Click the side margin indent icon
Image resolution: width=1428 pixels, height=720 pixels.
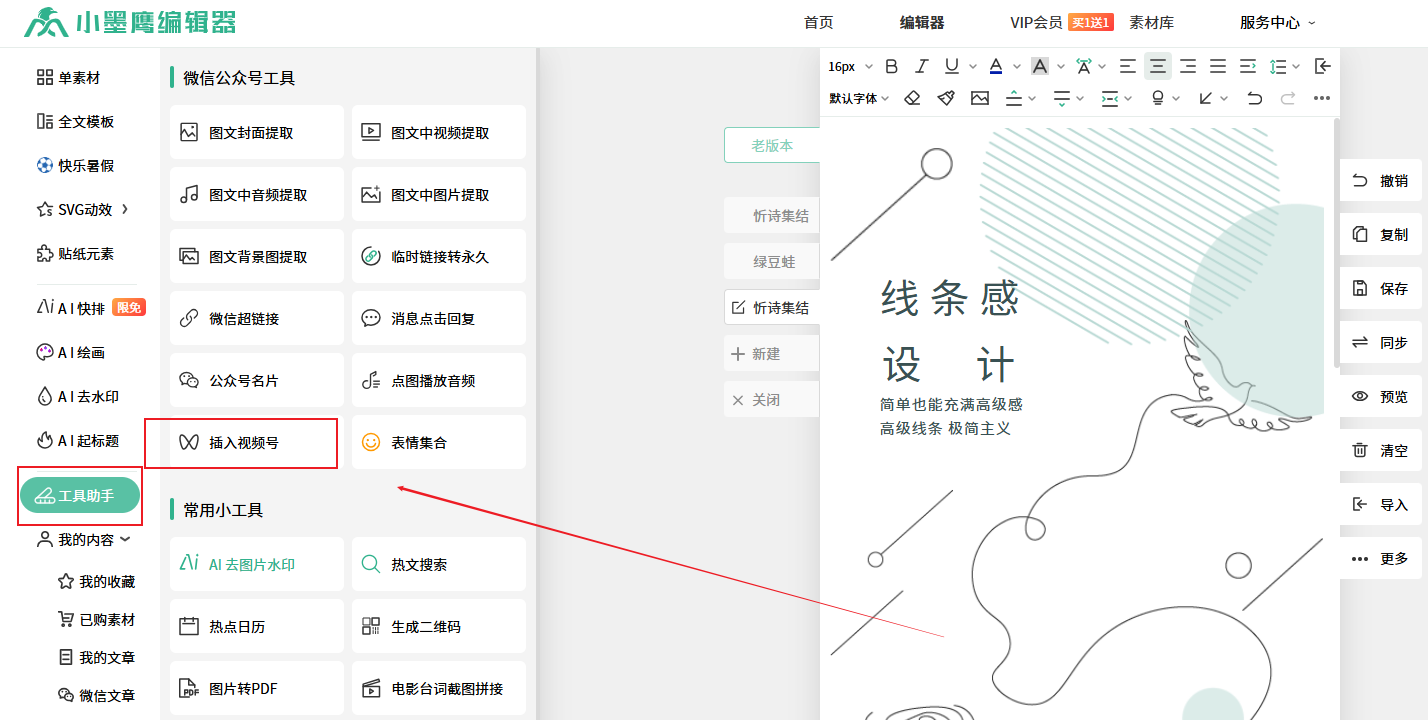click(x=1110, y=98)
